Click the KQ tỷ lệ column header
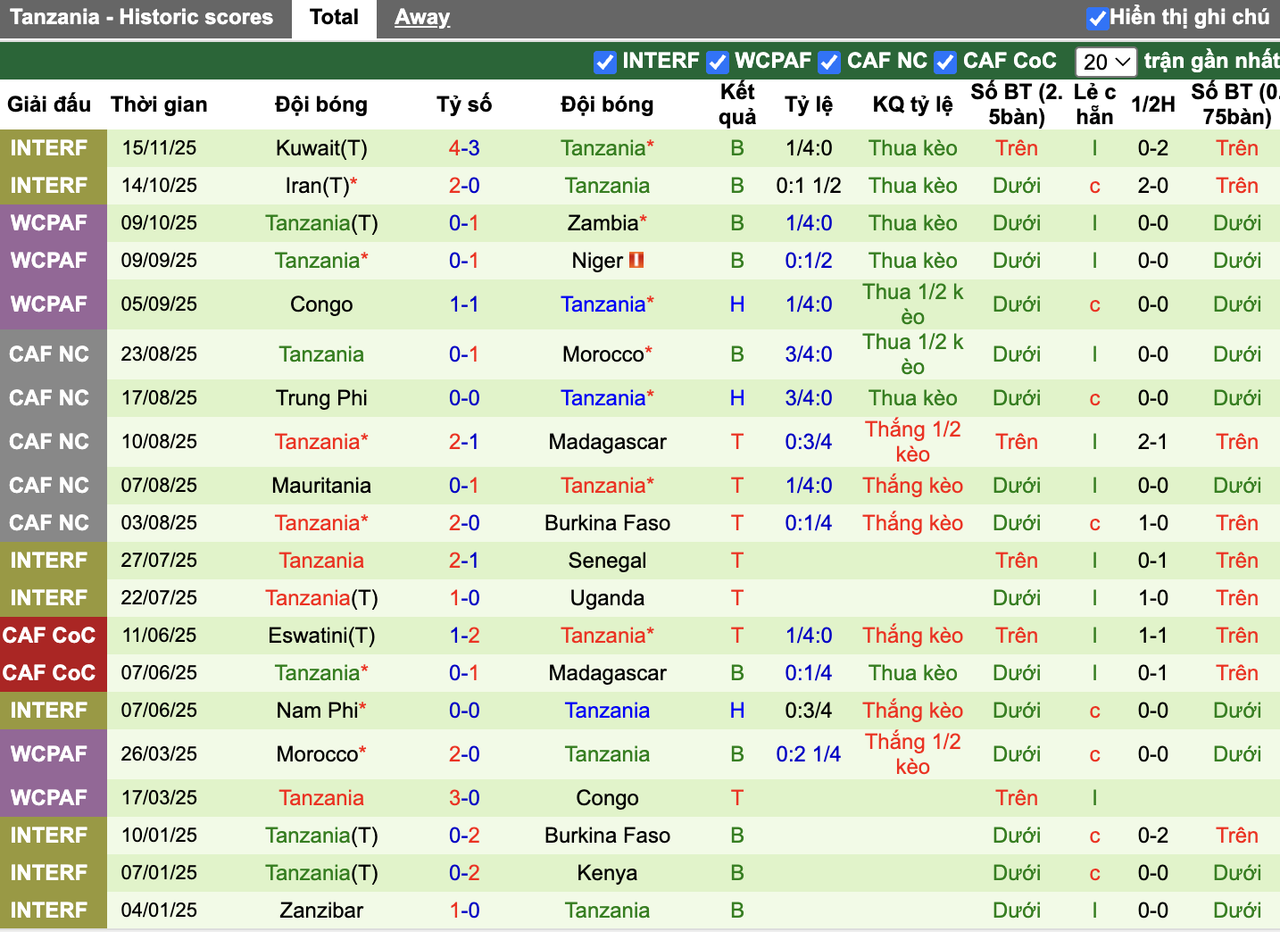1280x932 pixels. click(x=913, y=104)
